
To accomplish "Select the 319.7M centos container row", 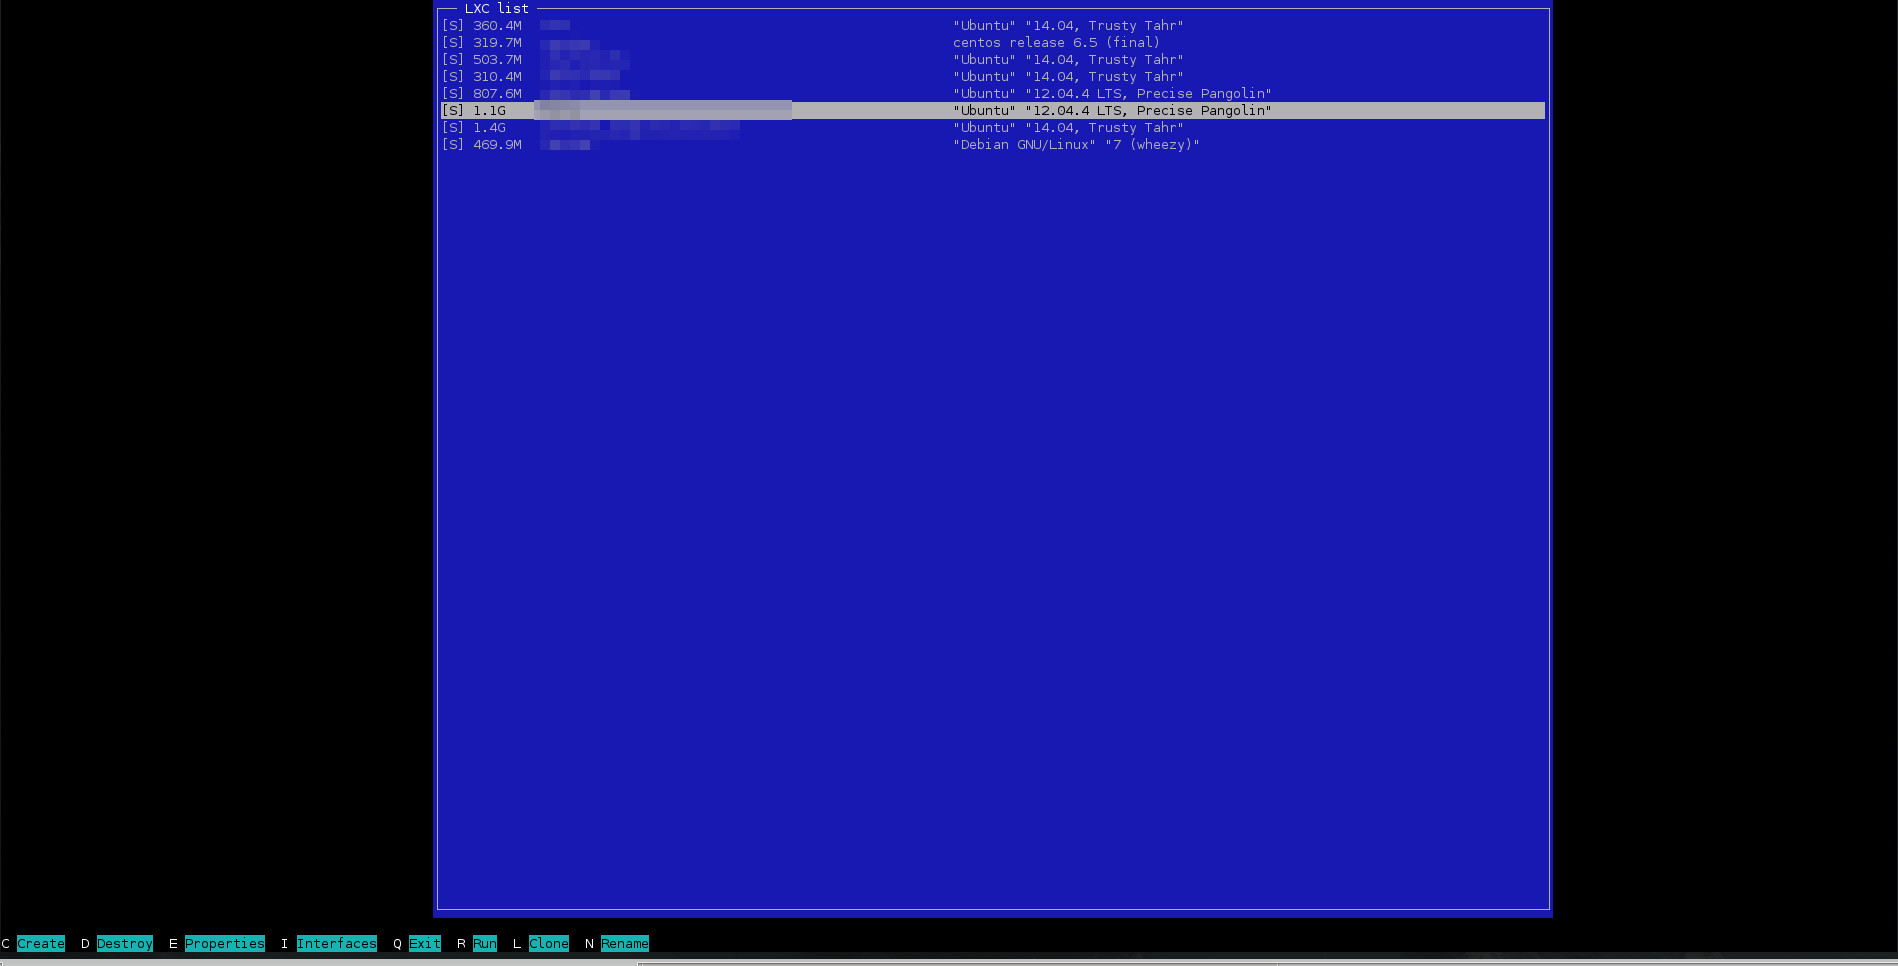I will 993,43.
